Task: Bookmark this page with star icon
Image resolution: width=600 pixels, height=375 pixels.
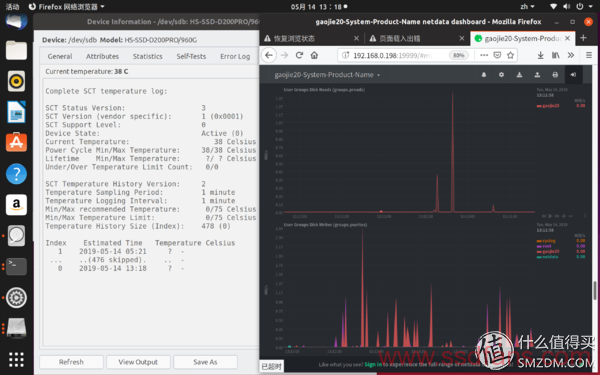Action: [510, 55]
